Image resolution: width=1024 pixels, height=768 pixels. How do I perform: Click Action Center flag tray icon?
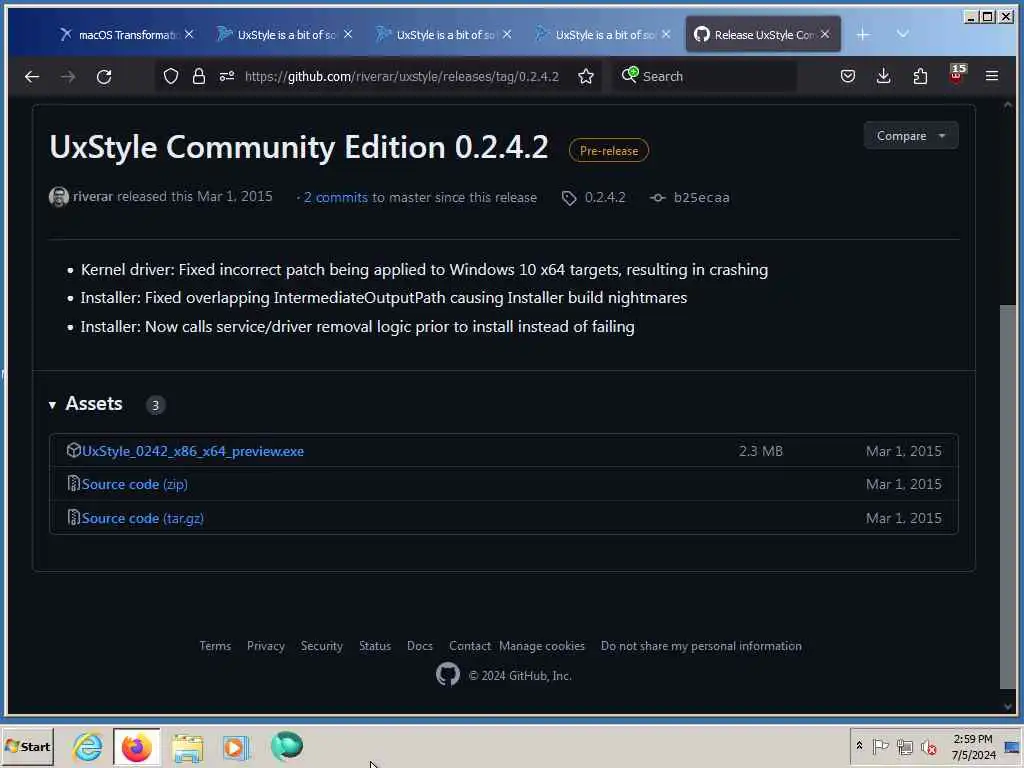click(880, 746)
